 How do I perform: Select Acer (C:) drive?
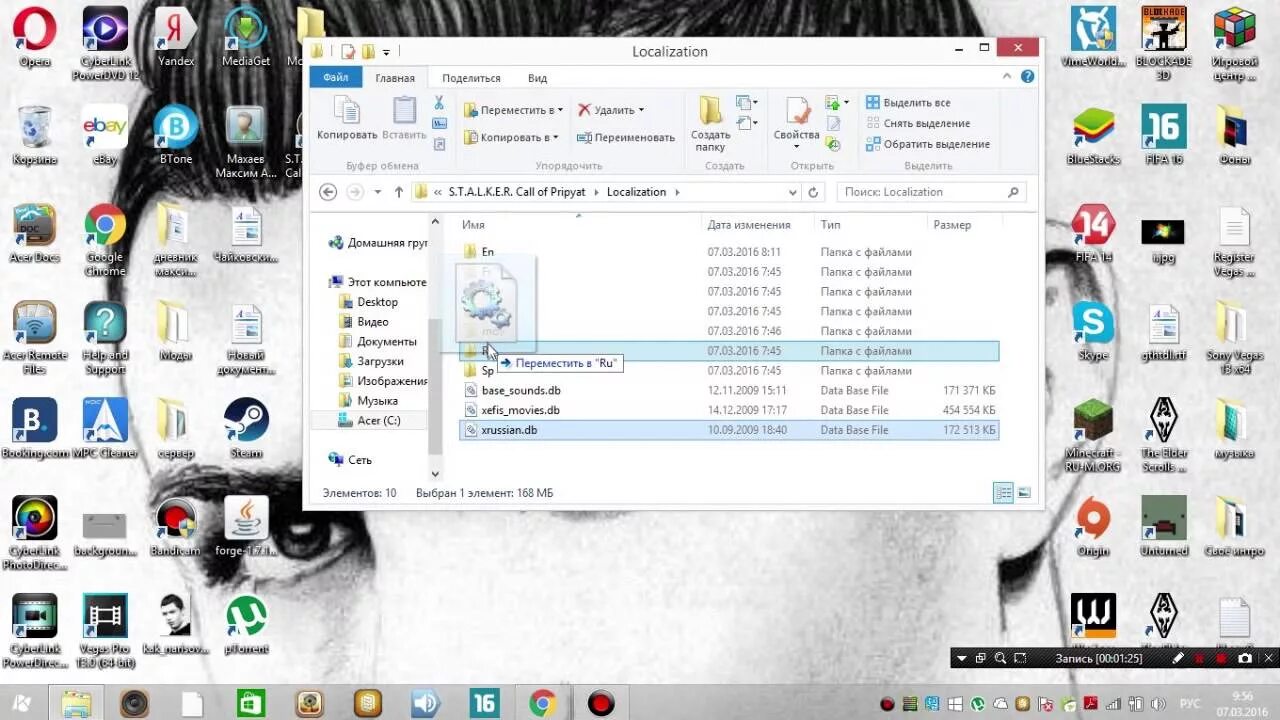pyautogui.click(x=378, y=420)
